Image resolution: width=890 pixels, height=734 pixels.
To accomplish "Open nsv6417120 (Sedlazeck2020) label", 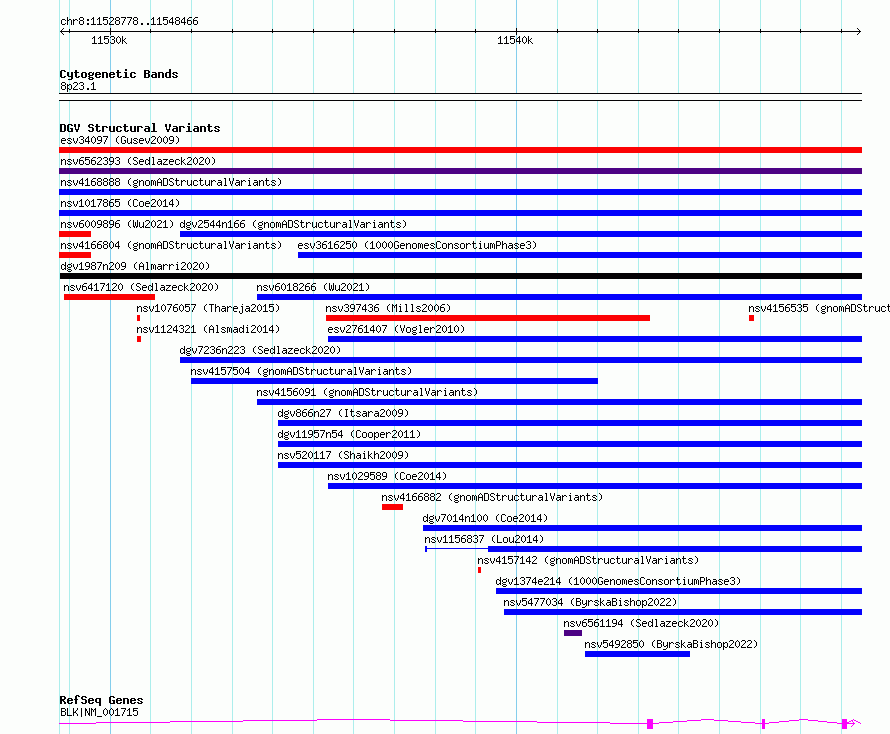I will click(x=141, y=287).
